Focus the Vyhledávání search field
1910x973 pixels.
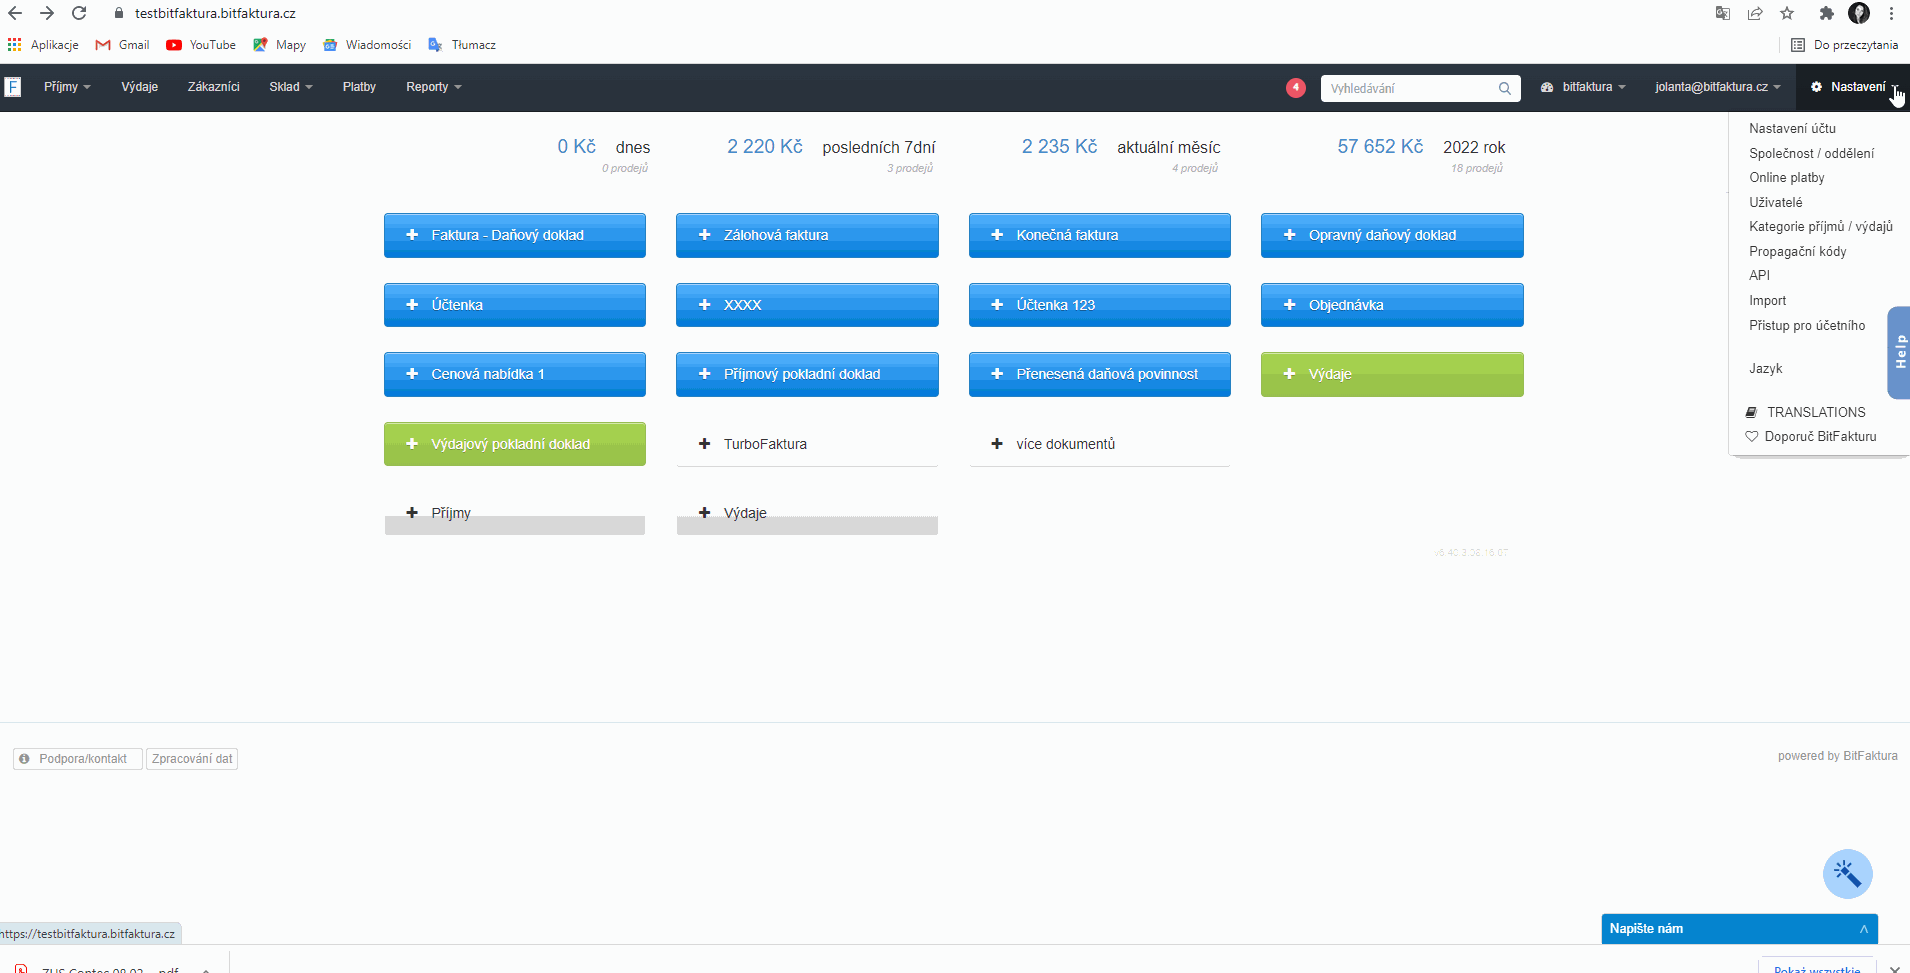(1420, 89)
